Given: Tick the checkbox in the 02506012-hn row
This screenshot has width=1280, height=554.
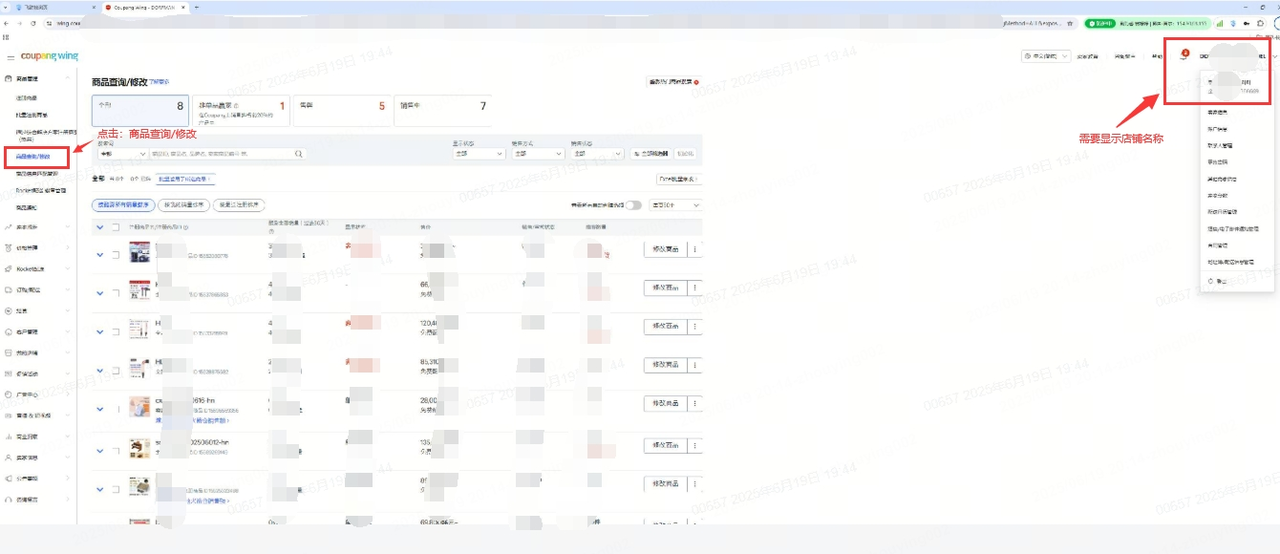Looking at the screenshot, I should click(x=116, y=450).
